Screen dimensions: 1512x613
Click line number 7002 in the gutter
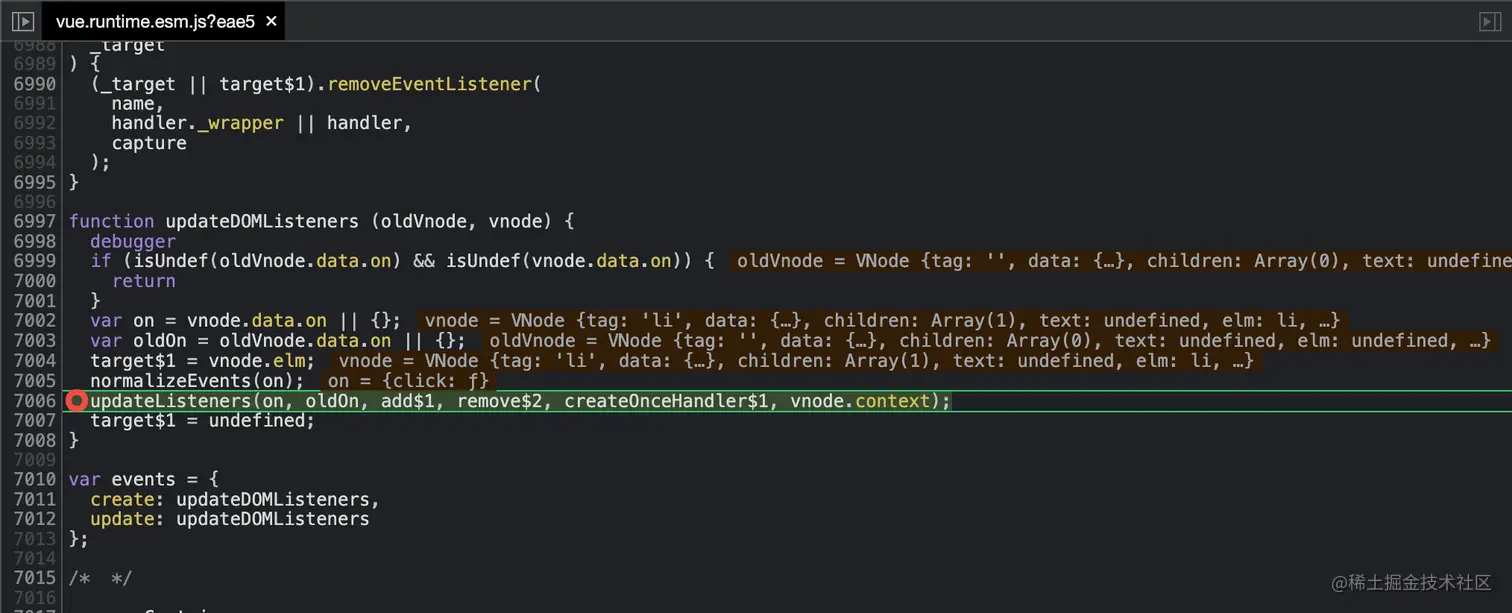point(34,321)
